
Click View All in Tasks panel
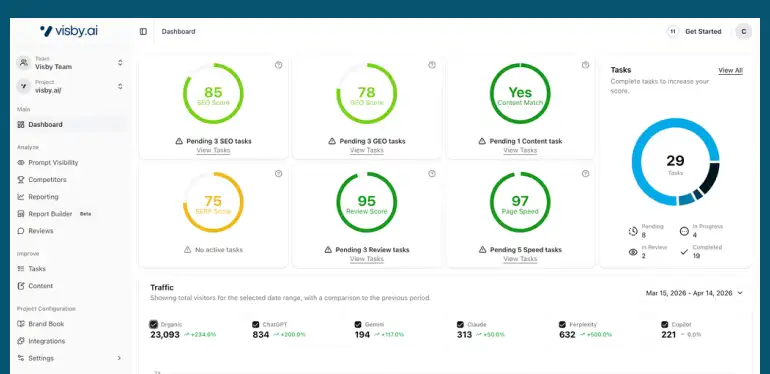(x=730, y=70)
